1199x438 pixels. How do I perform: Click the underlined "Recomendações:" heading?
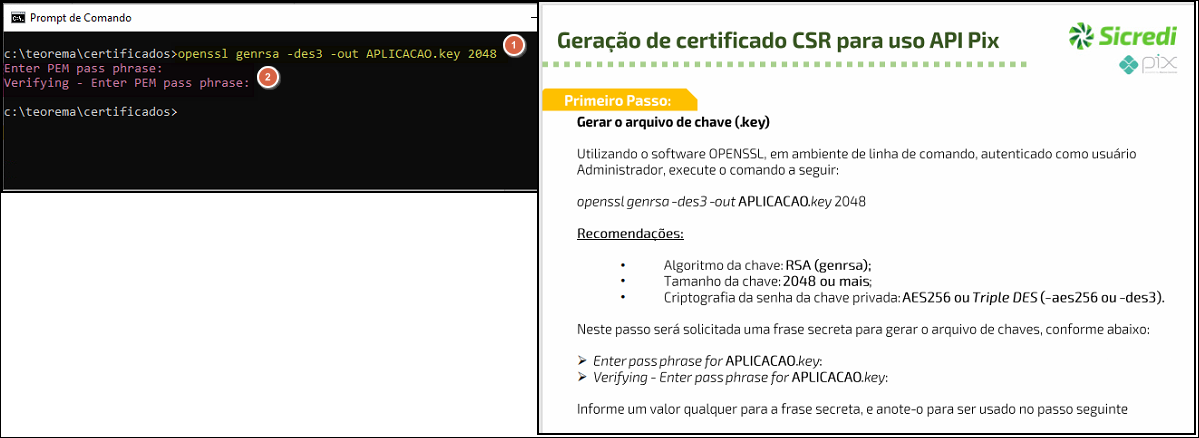click(x=630, y=232)
